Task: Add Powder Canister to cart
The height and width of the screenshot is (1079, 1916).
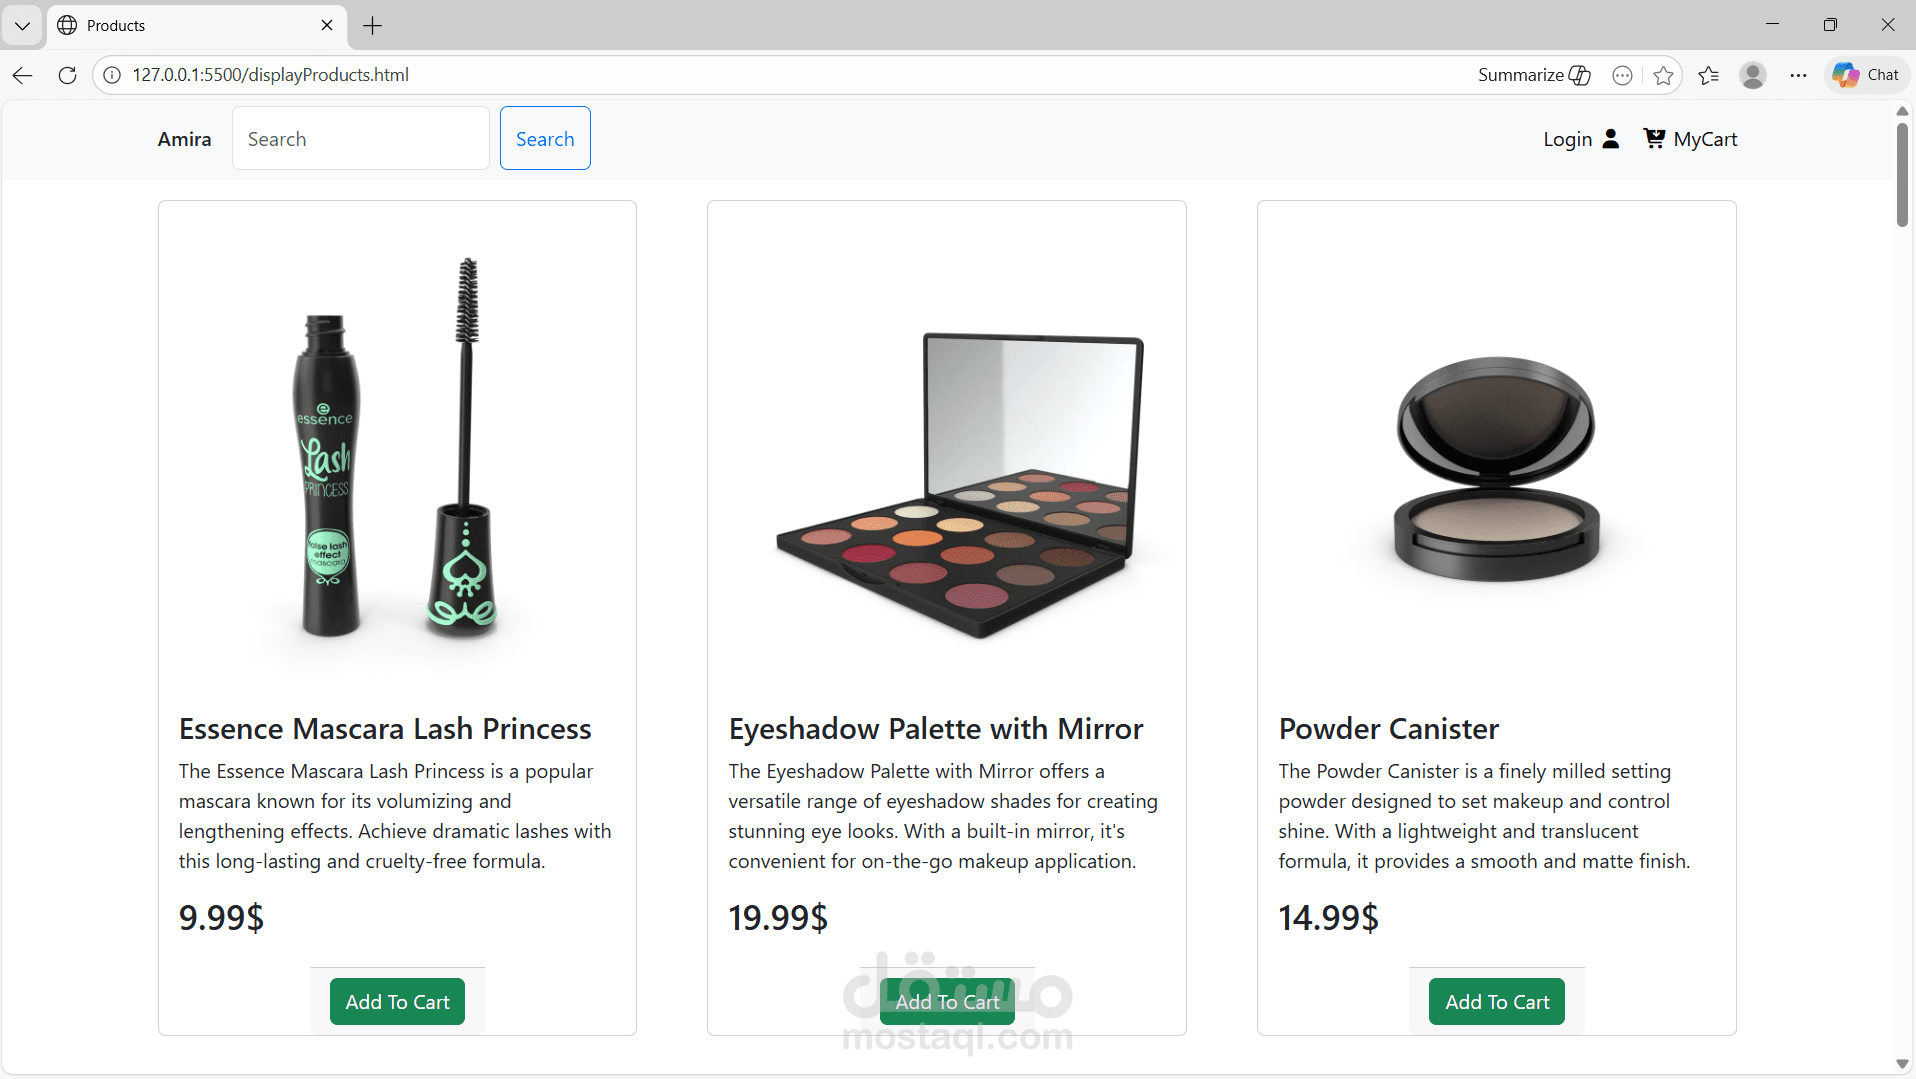Action: click(x=1497, y=1001)
